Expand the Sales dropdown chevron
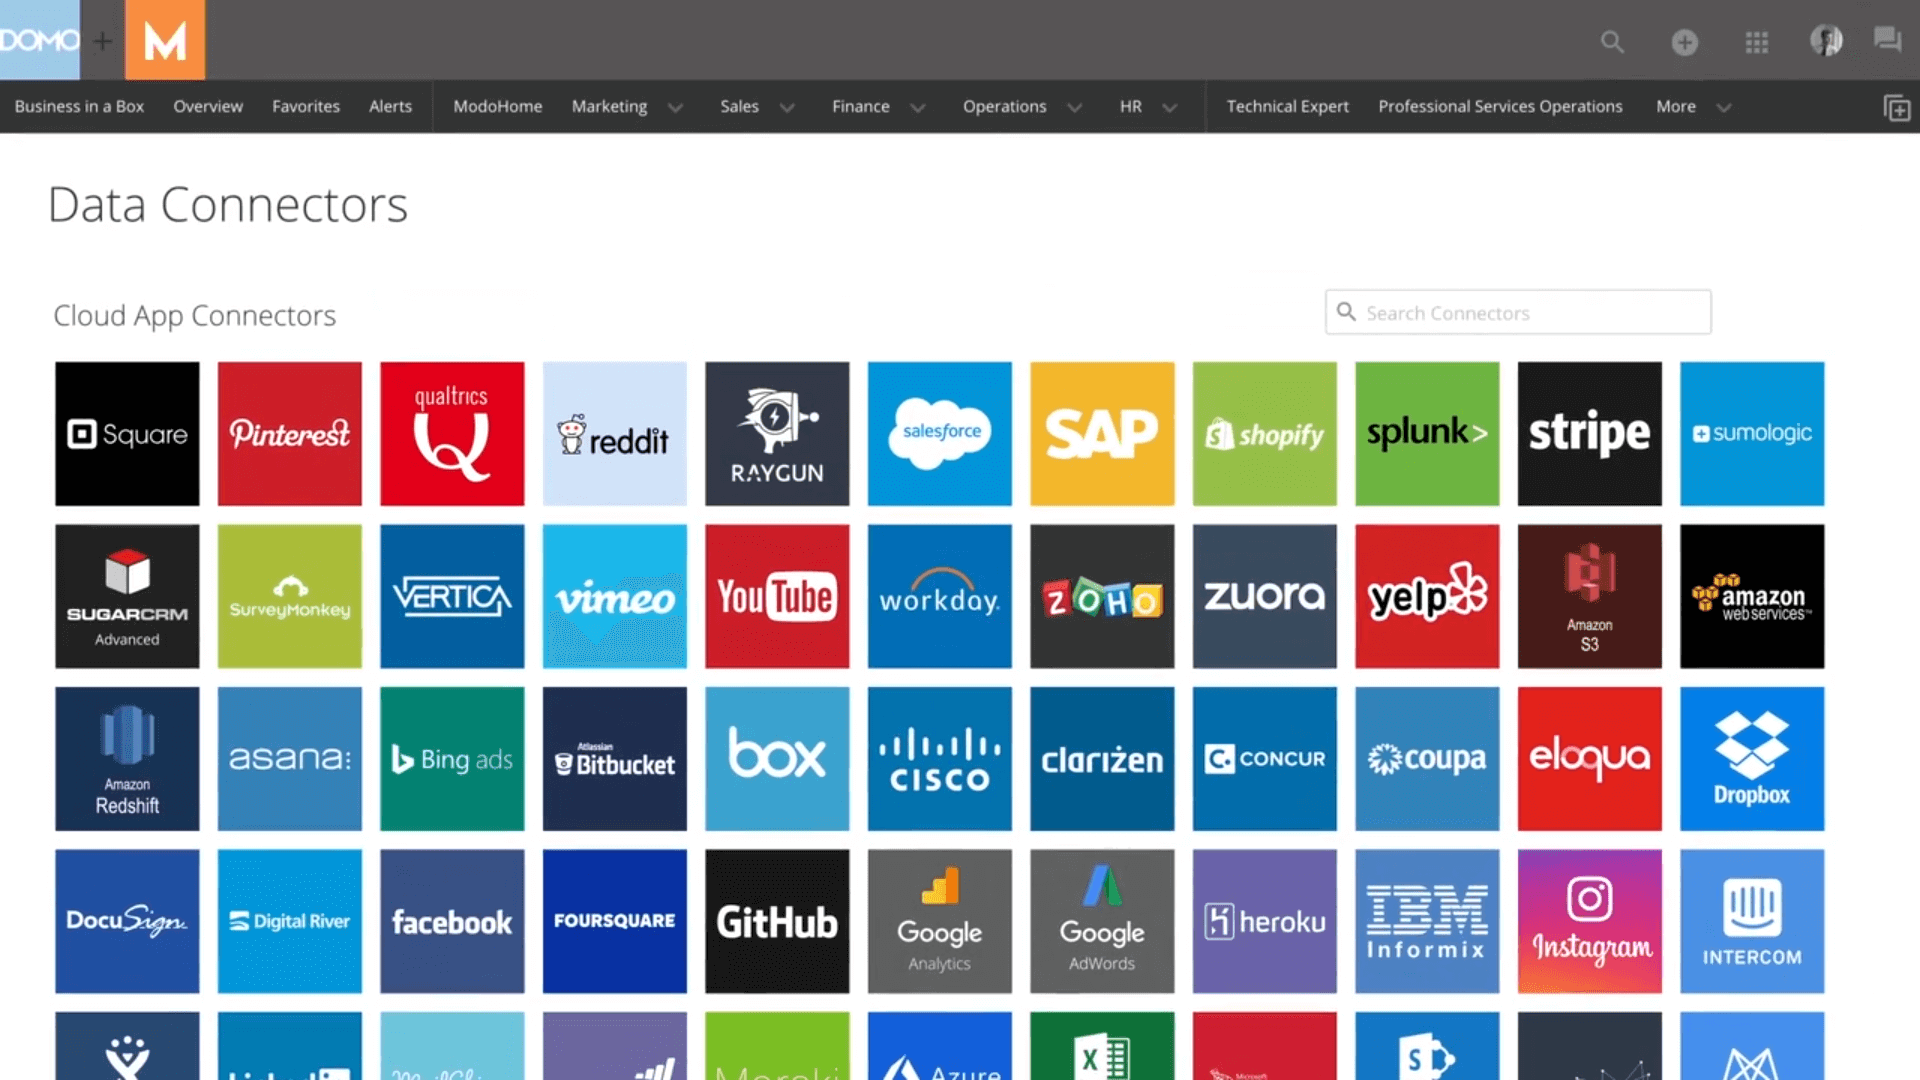The height and width of the screenshot is (1080, 1920). click(787, 108)
